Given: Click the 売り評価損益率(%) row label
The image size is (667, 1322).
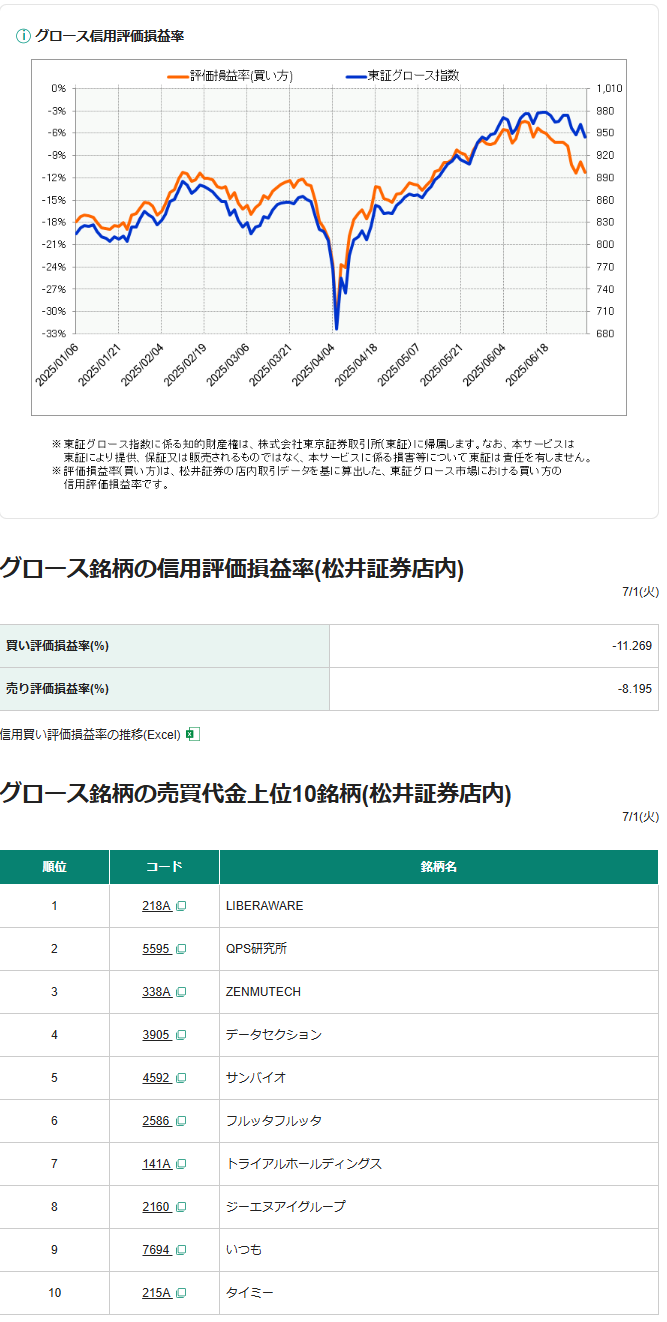Looking at the screenshot, I should click(x=57, y=689).
